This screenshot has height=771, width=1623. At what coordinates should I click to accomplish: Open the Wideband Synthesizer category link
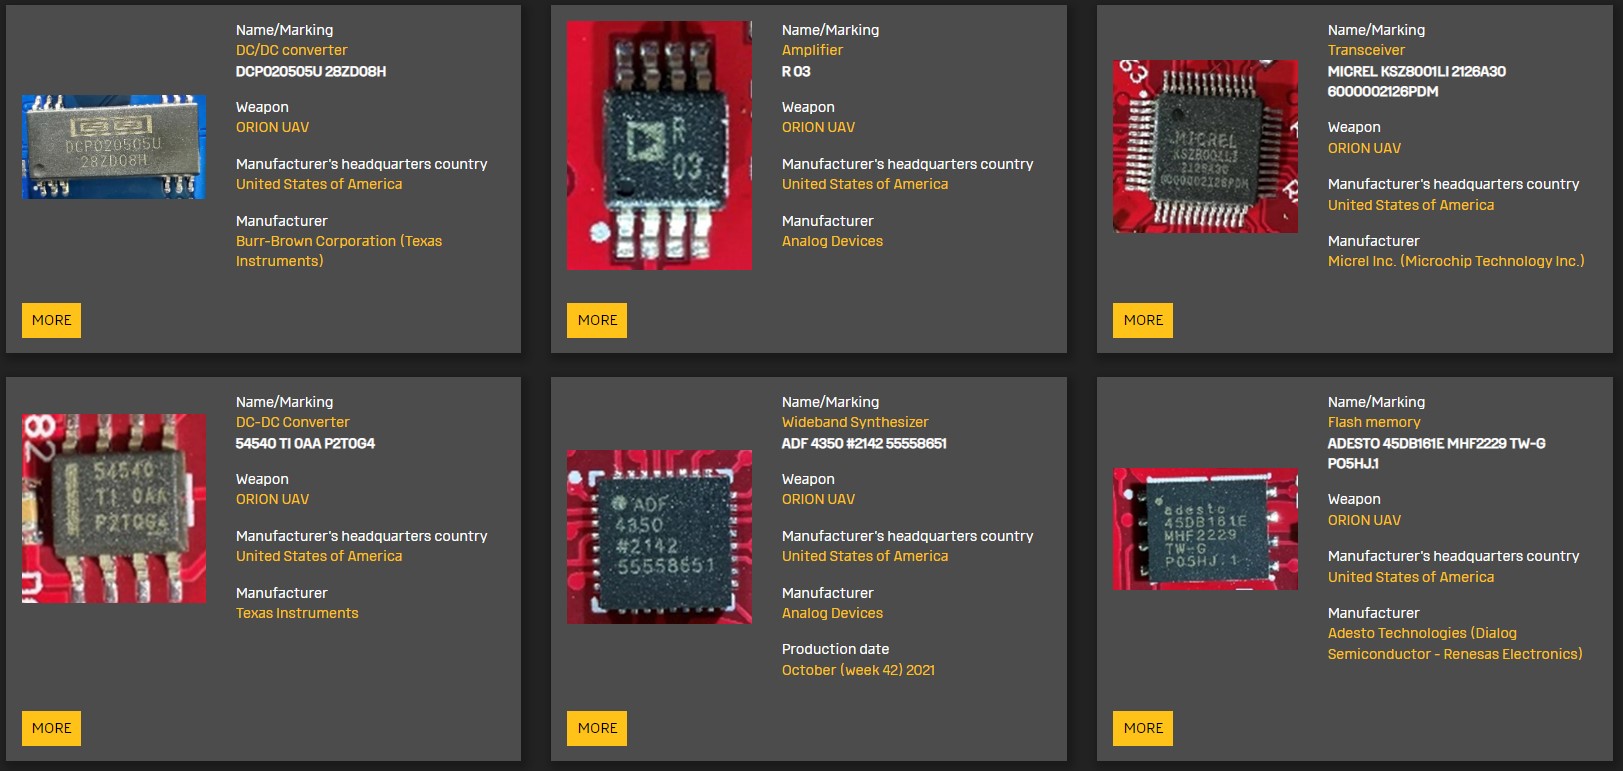pos(854,422)
